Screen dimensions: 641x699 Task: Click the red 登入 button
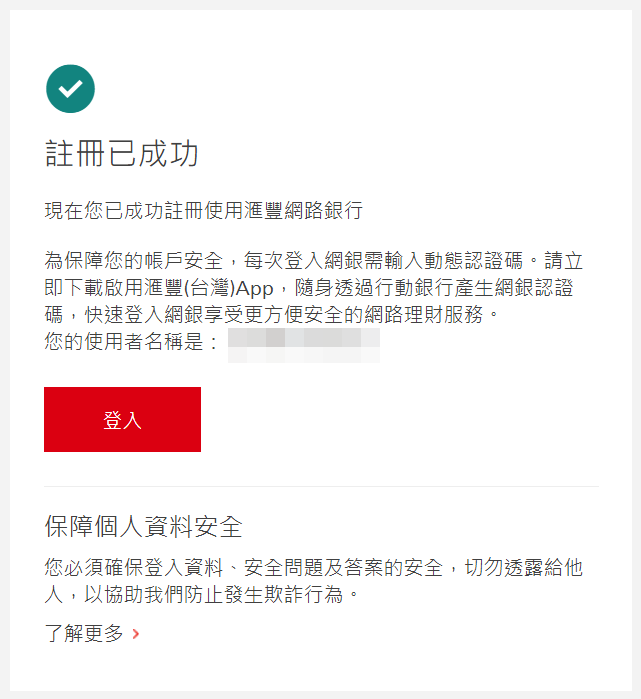pos(122,419)
